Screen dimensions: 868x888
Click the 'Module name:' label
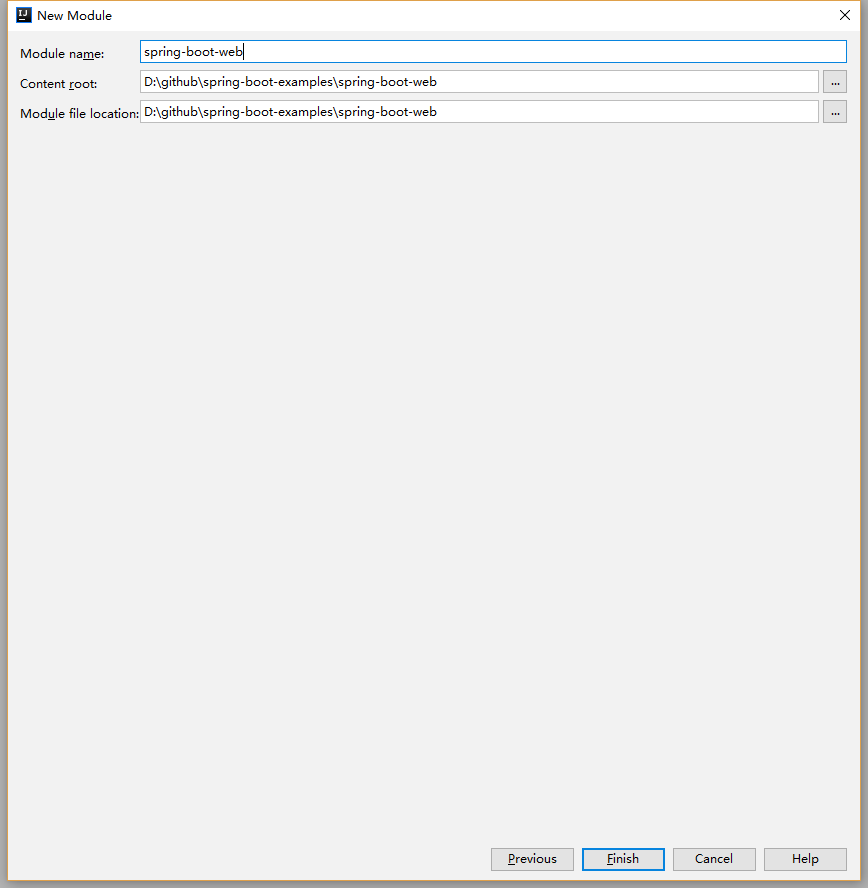point(62,54)
